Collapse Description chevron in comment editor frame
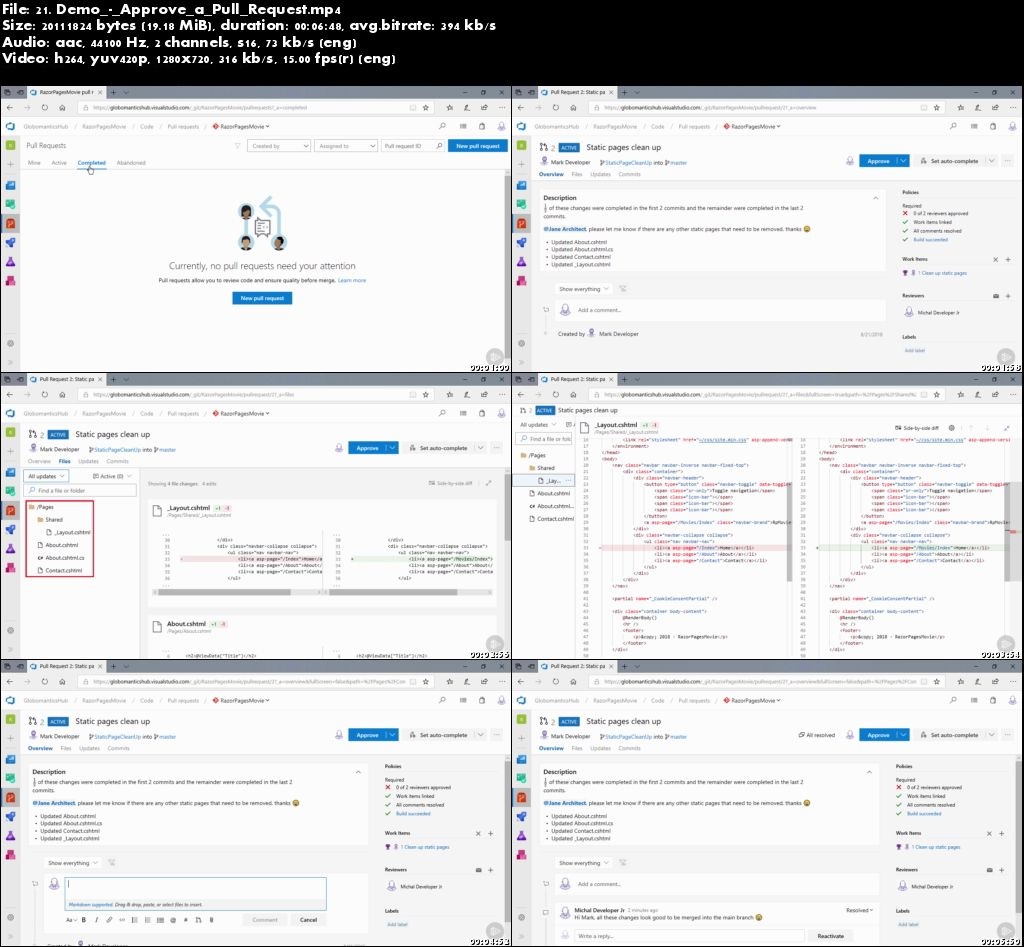This screenshot has width=1024, height=947. pyautogui.click(x=358, y=772)
